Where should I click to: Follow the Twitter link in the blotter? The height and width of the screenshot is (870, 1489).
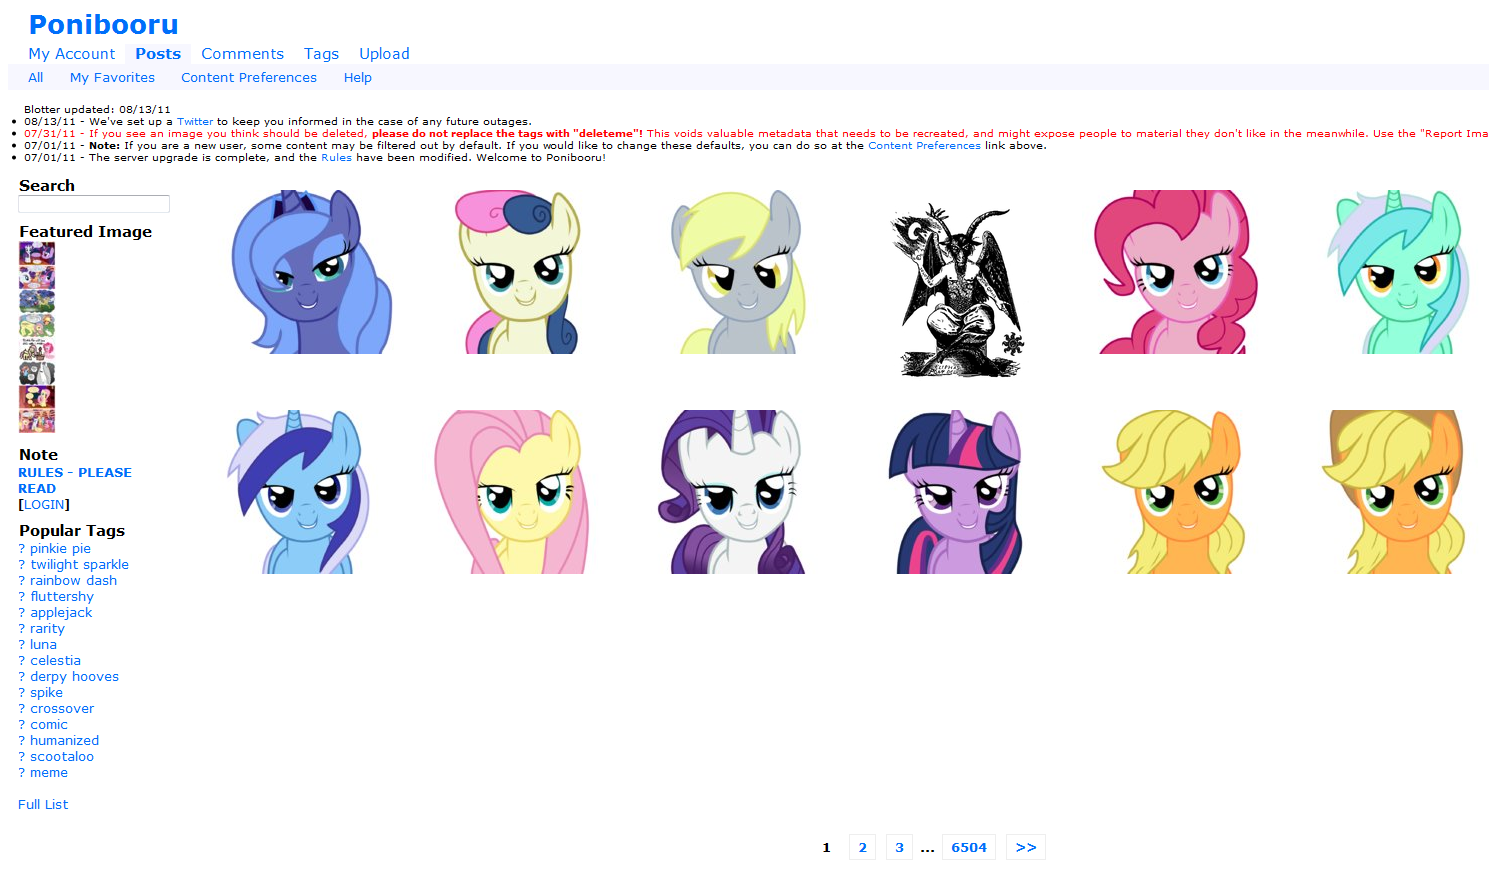coord(195,122)
